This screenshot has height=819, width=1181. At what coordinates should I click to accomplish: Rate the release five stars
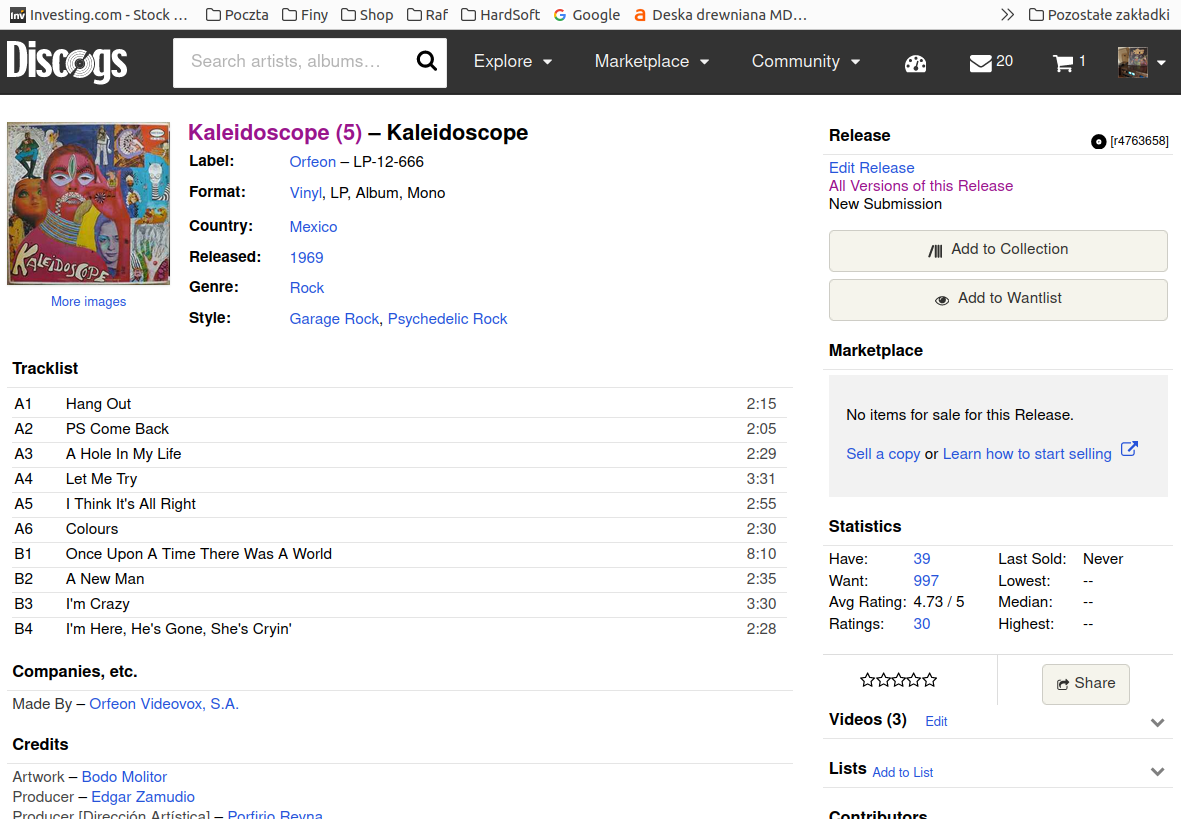930,681
